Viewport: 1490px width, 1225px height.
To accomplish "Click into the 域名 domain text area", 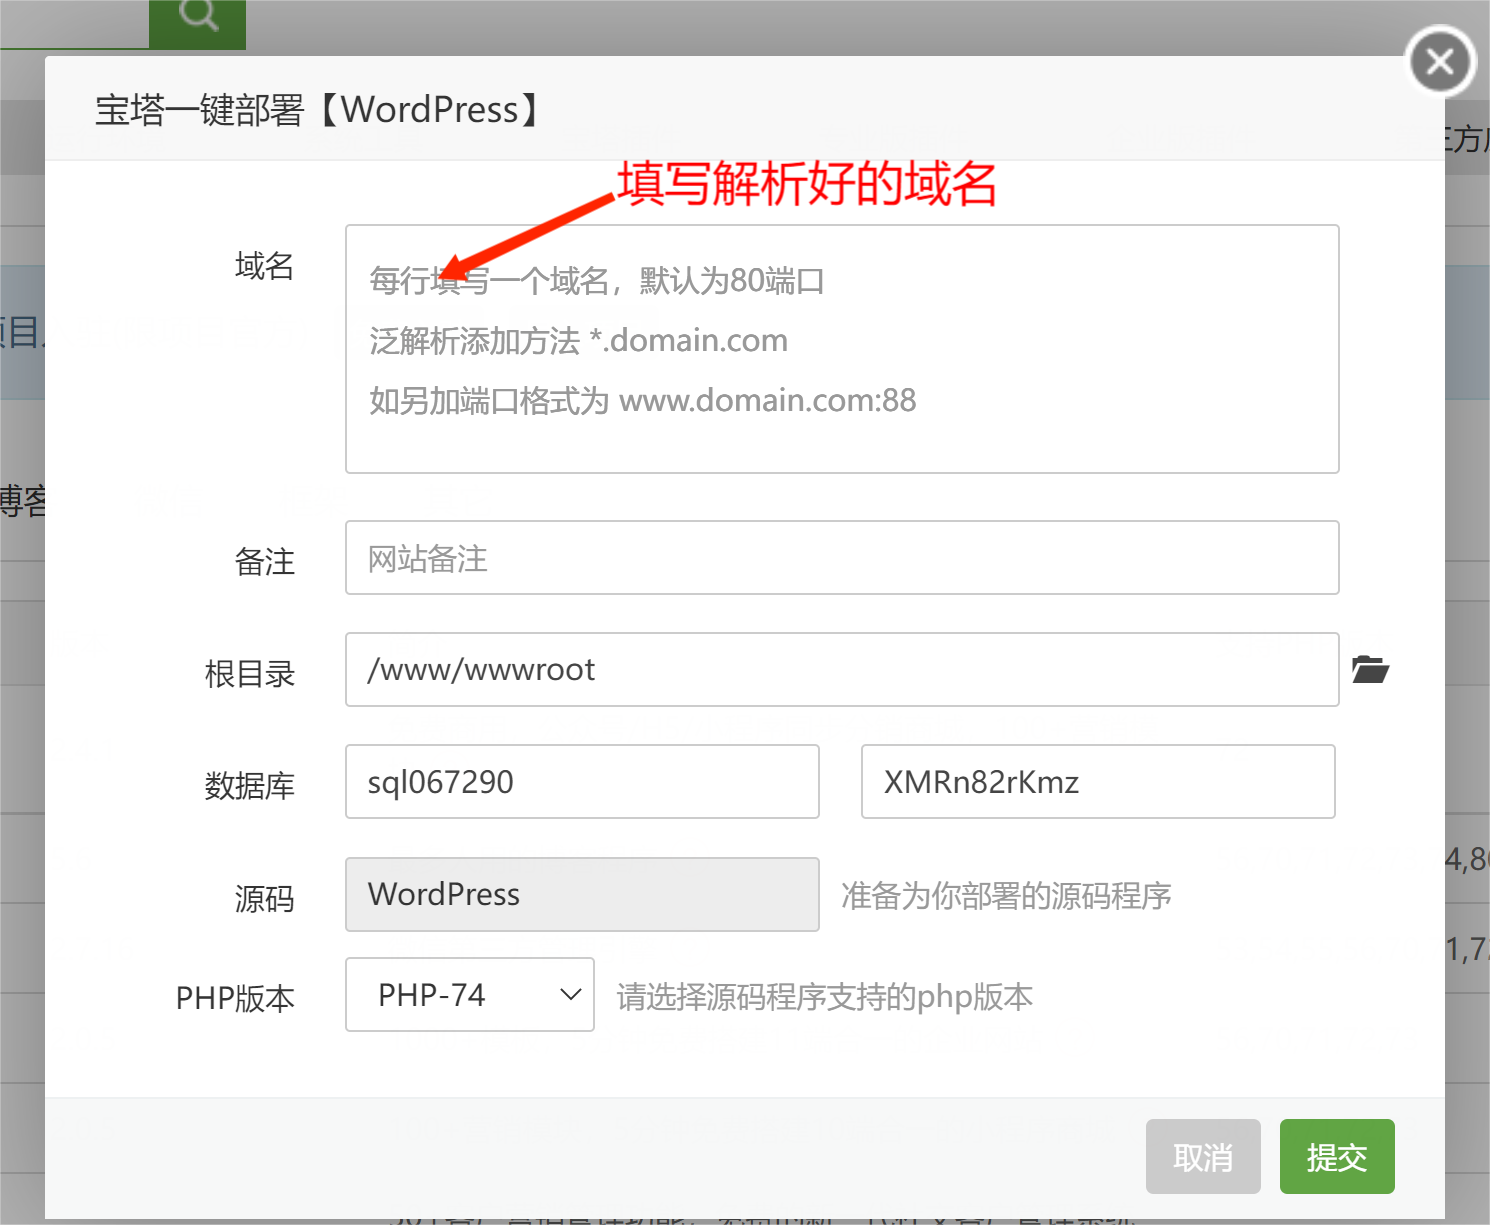I will 842,349.
